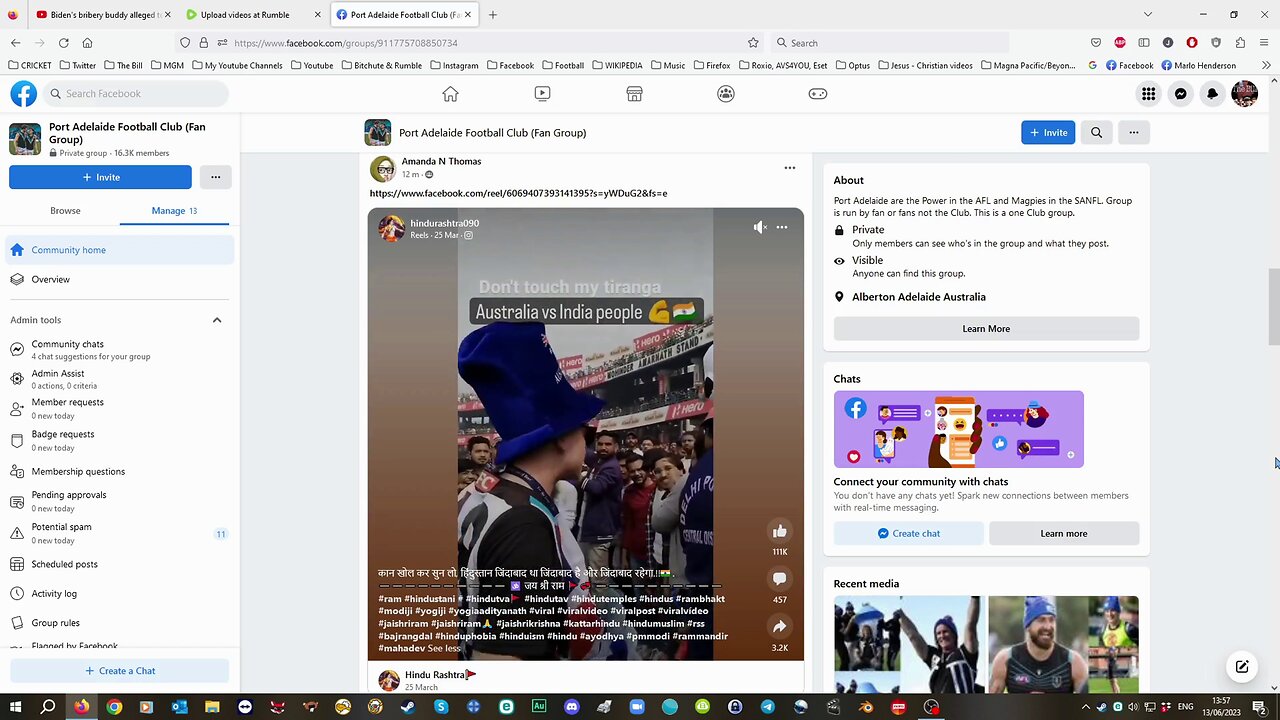Open Firefox from the Windows taskbar

click(81, 707)
